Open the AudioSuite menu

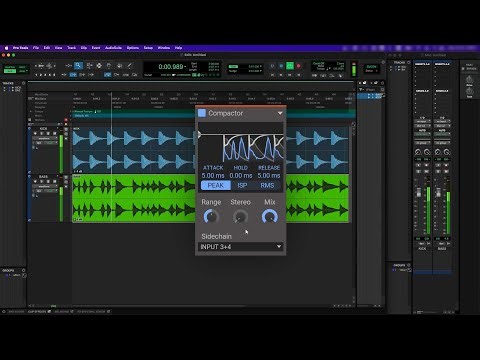113,48
